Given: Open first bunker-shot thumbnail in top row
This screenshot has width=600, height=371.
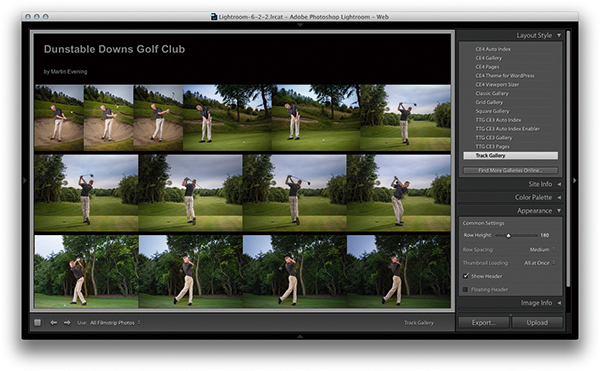Looking at the screenshot, I should tap(59, 118).
